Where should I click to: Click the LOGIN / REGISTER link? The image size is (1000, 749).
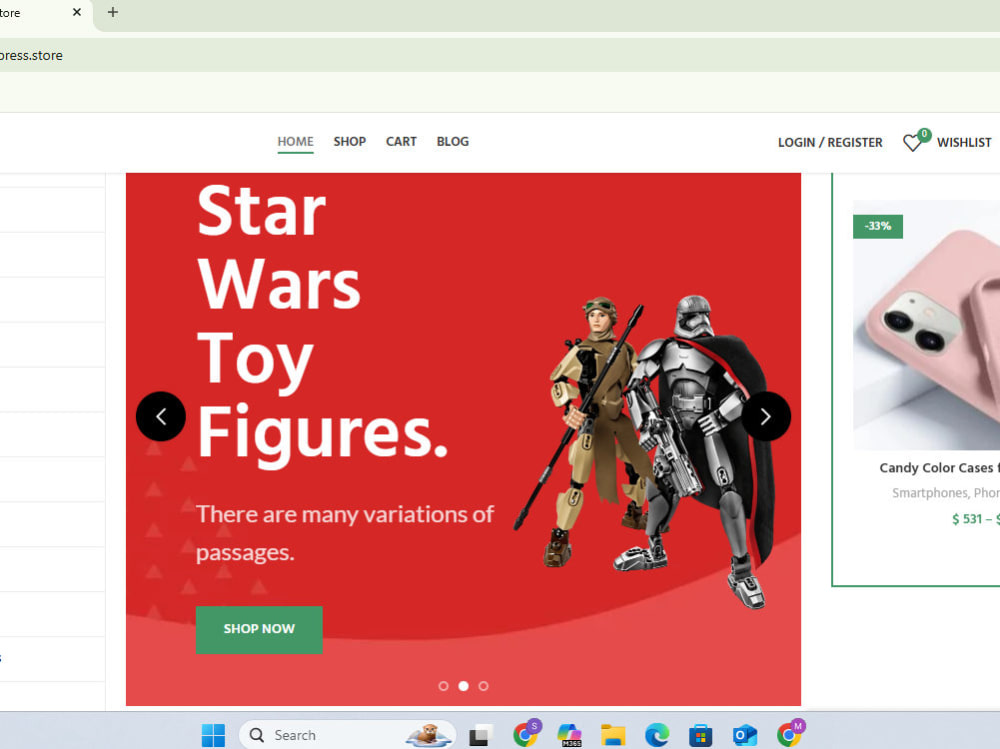[830, 142]
